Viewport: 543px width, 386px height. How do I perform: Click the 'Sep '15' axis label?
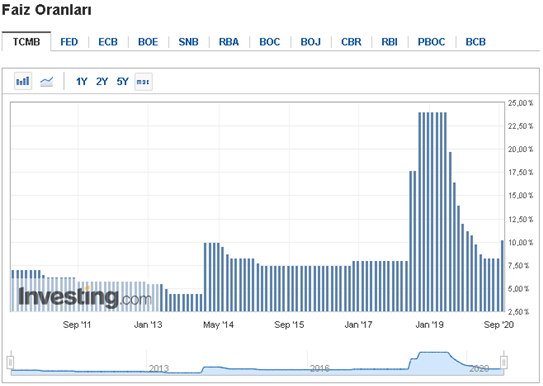(x=289, y=325)
